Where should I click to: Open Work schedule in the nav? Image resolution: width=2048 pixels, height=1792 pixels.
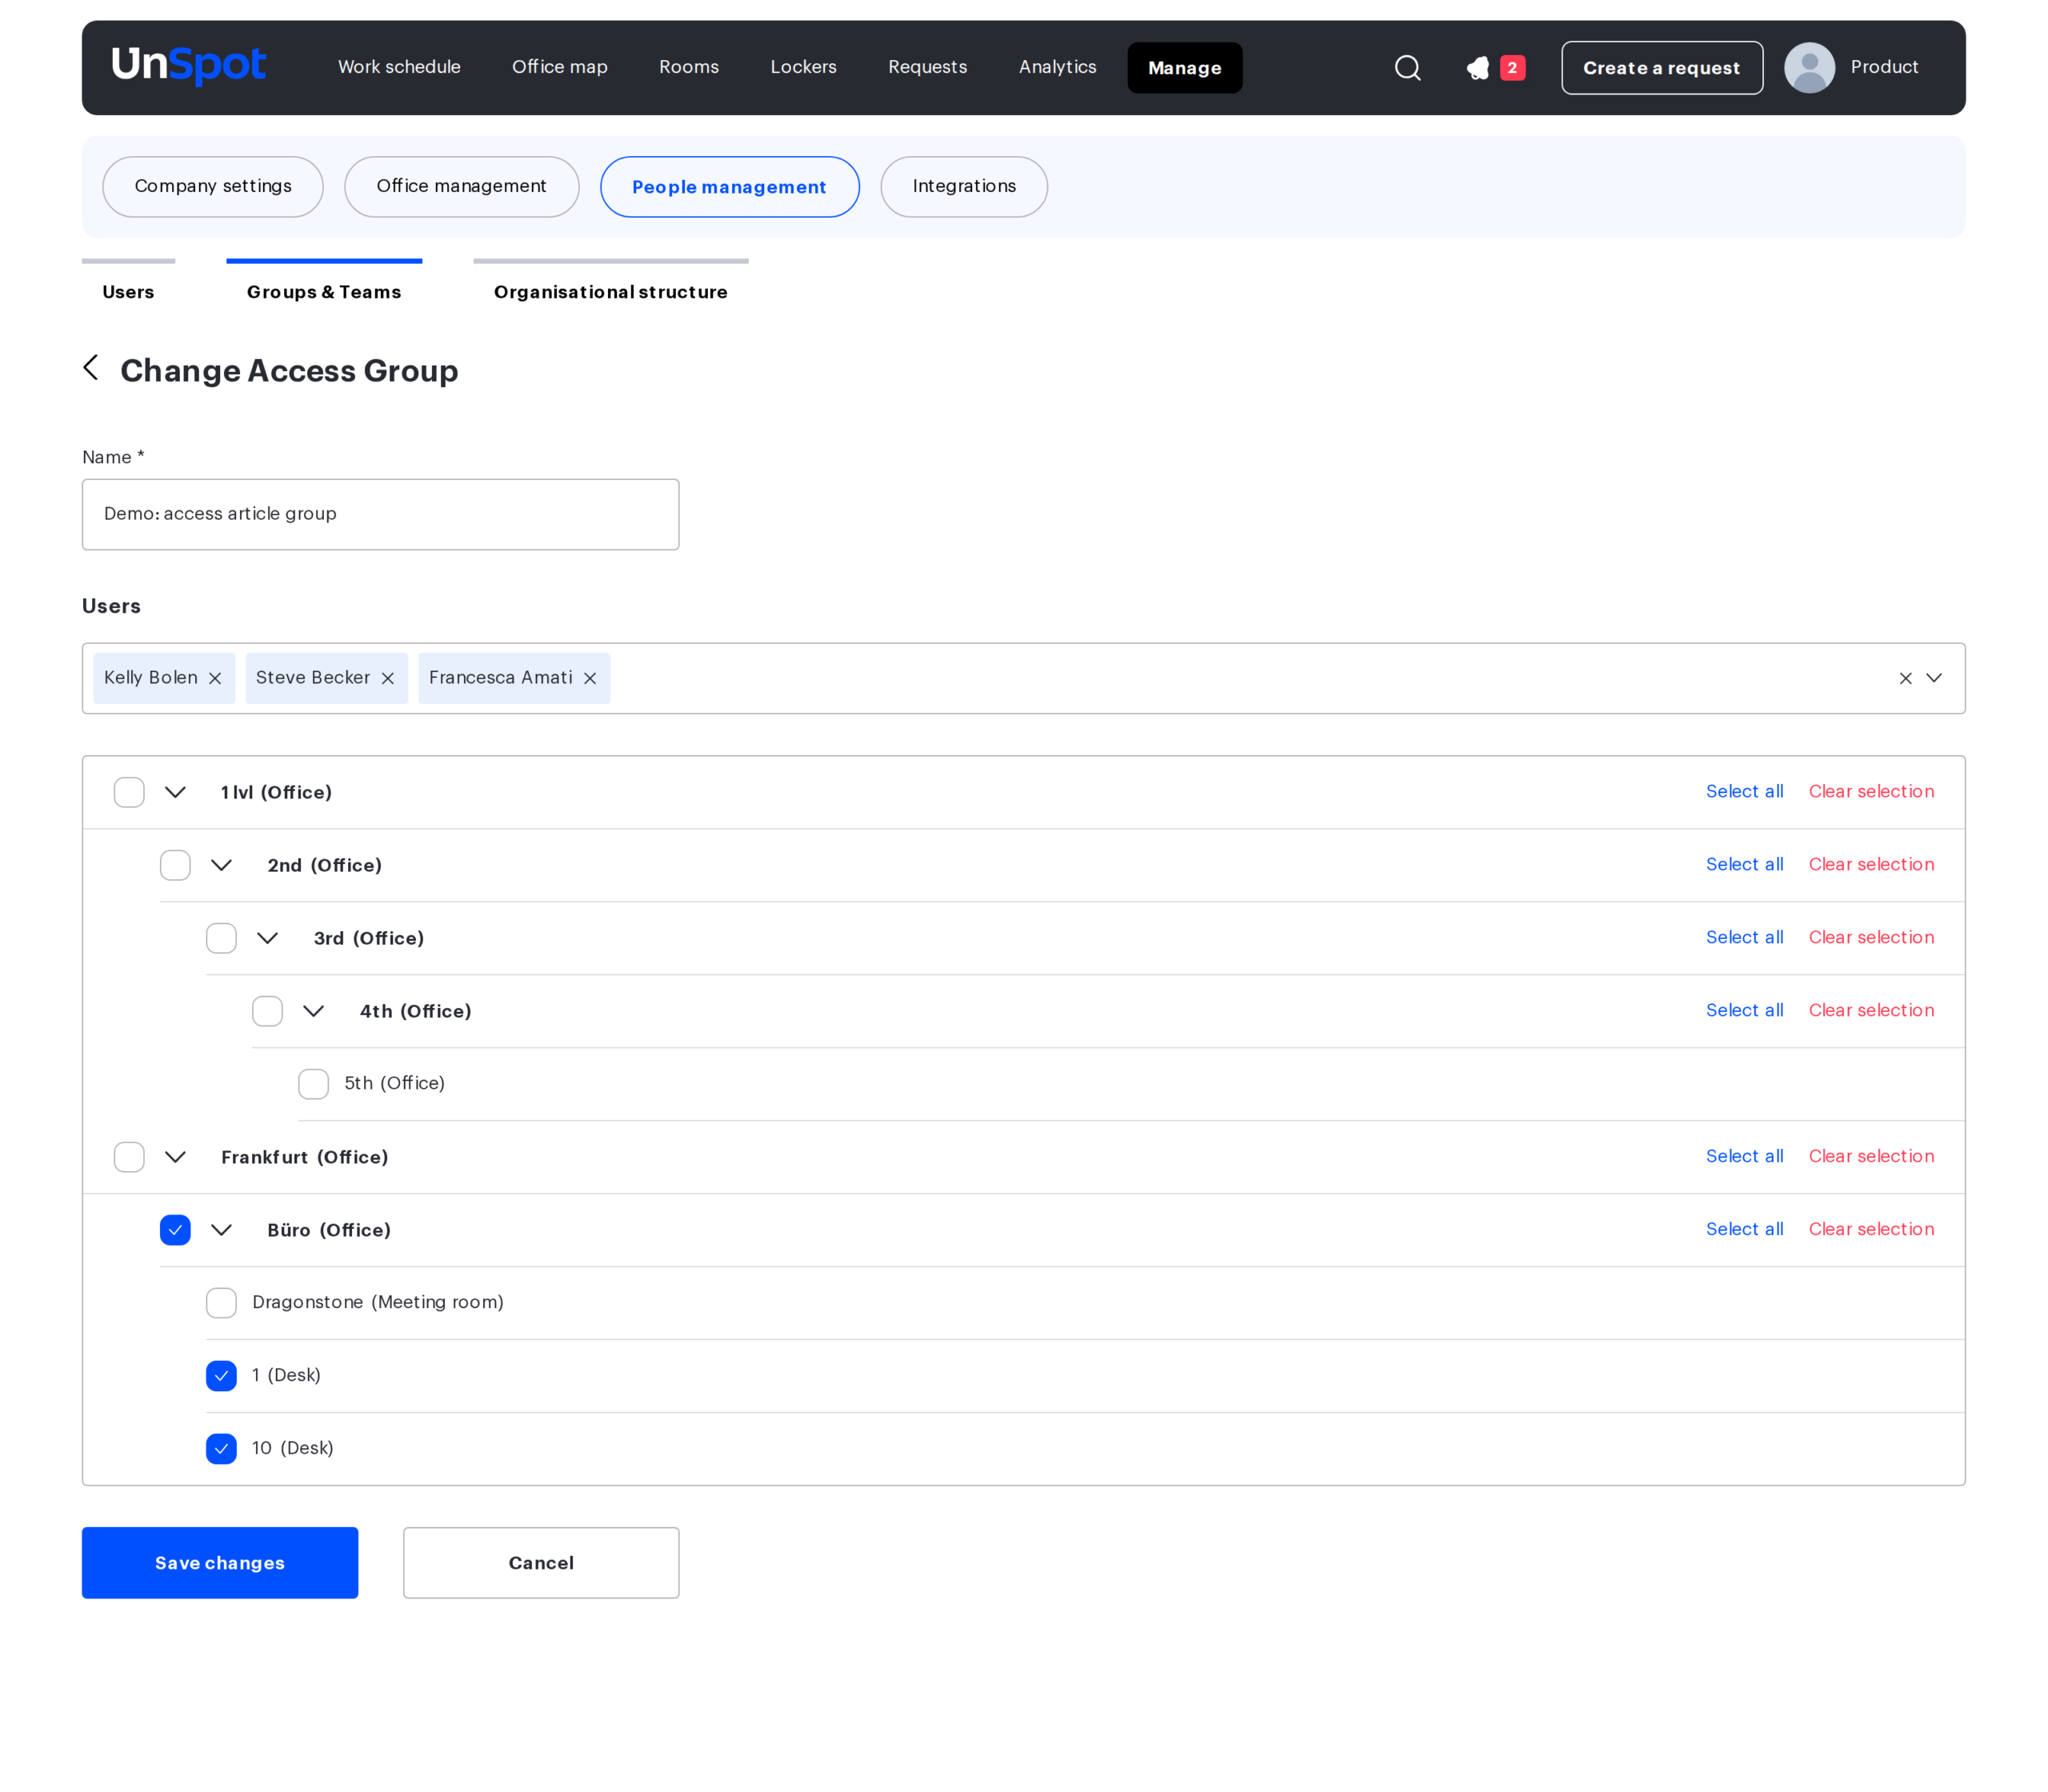tap(399, 67)
